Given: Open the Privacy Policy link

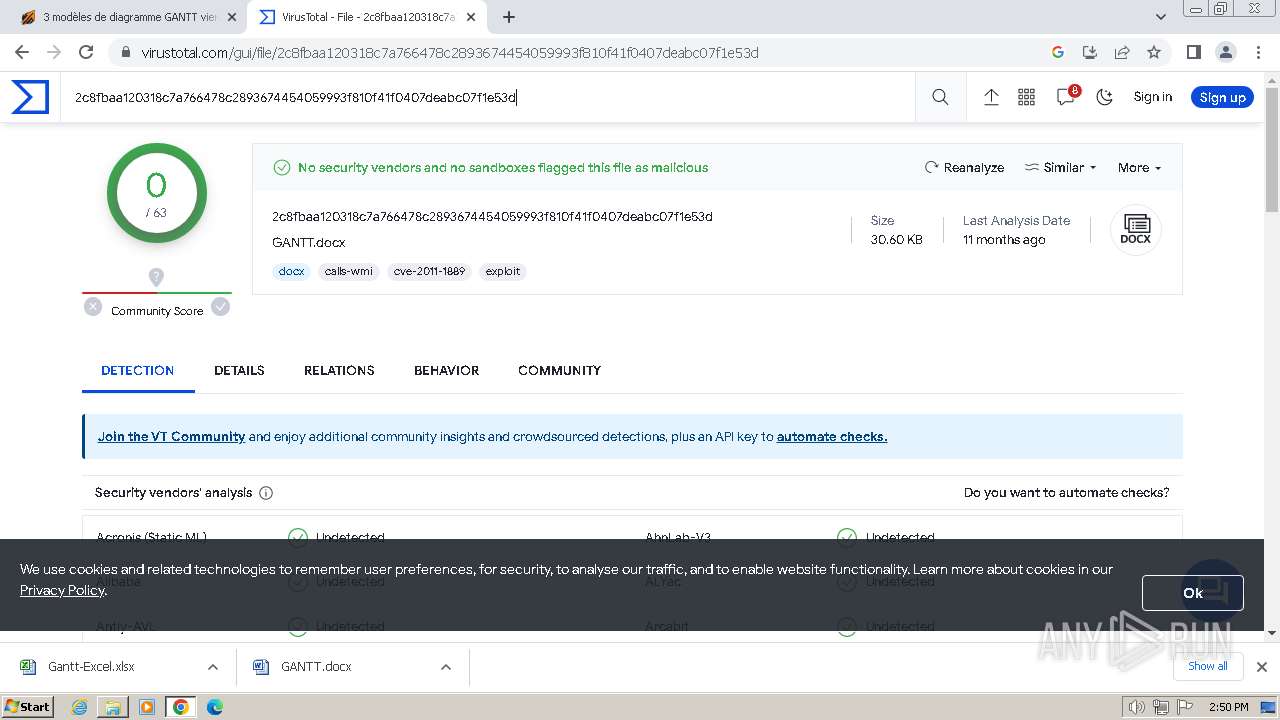Looking at the screenshot, I should (62, 590).
